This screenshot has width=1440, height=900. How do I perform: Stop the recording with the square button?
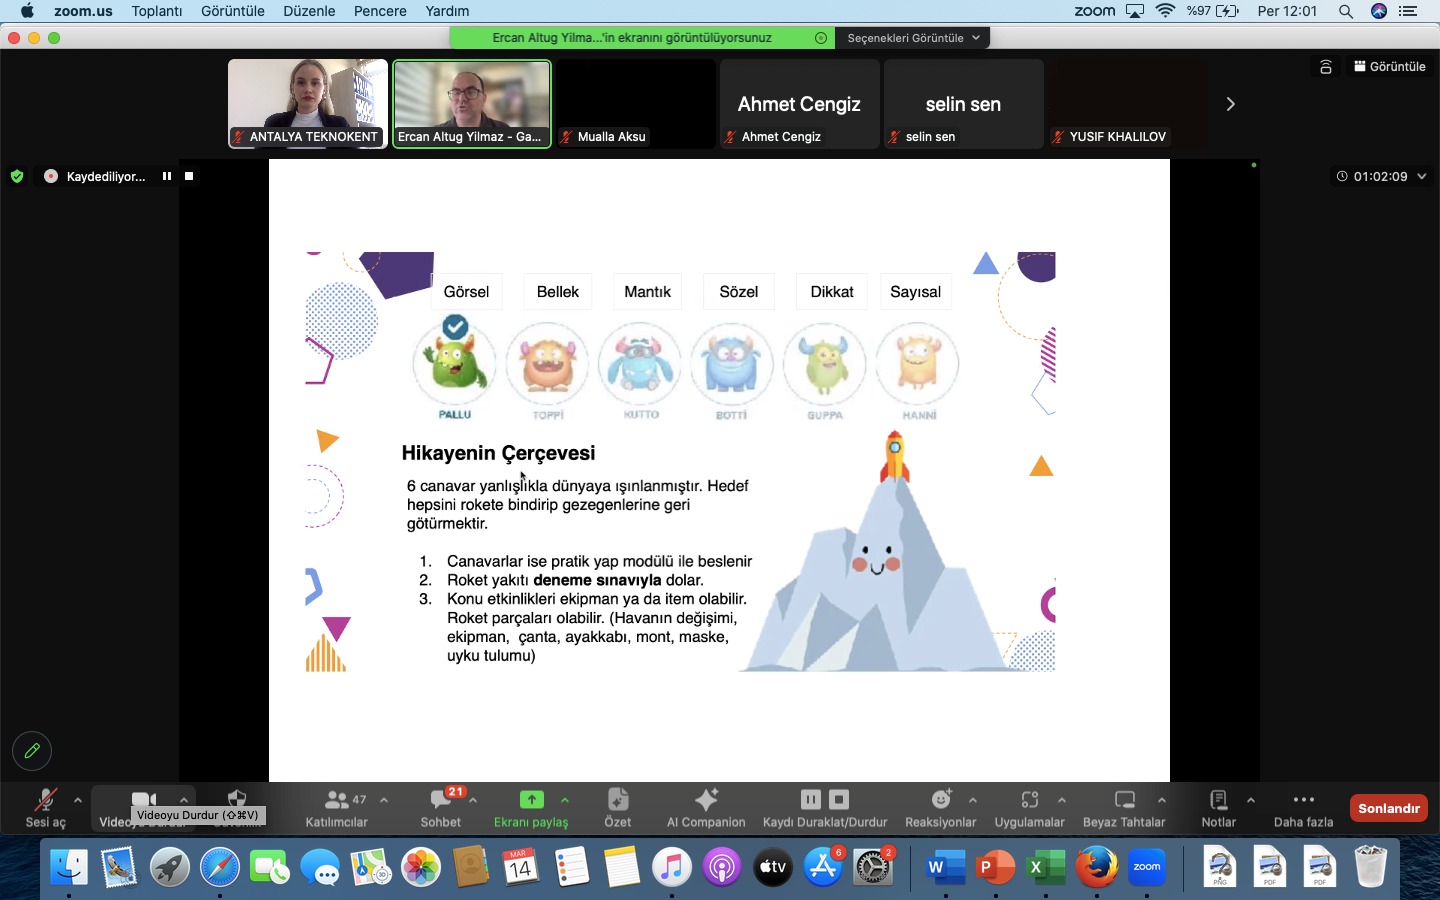tap(189, 176)
